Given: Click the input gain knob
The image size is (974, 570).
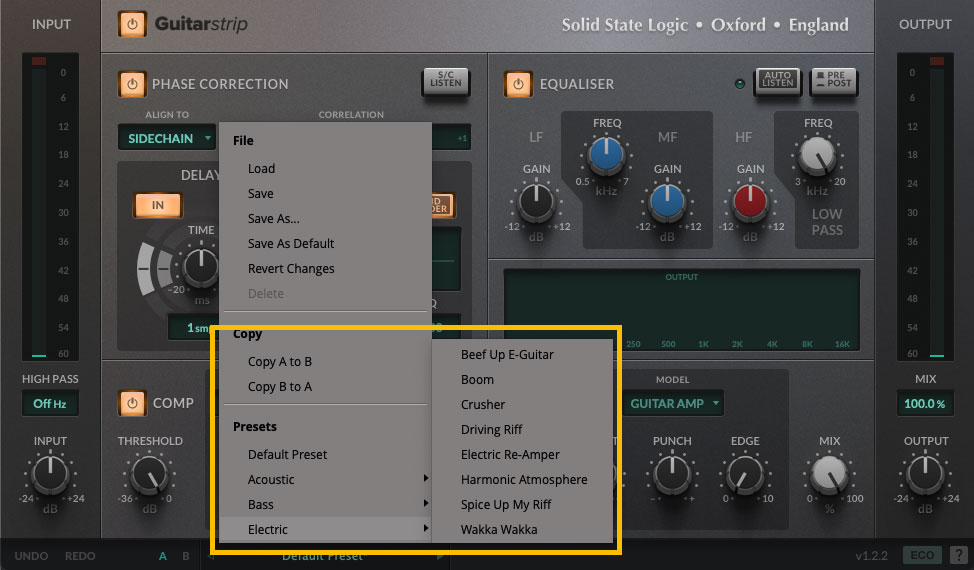Looking at the screenshot, I should [x=50, y=473].
